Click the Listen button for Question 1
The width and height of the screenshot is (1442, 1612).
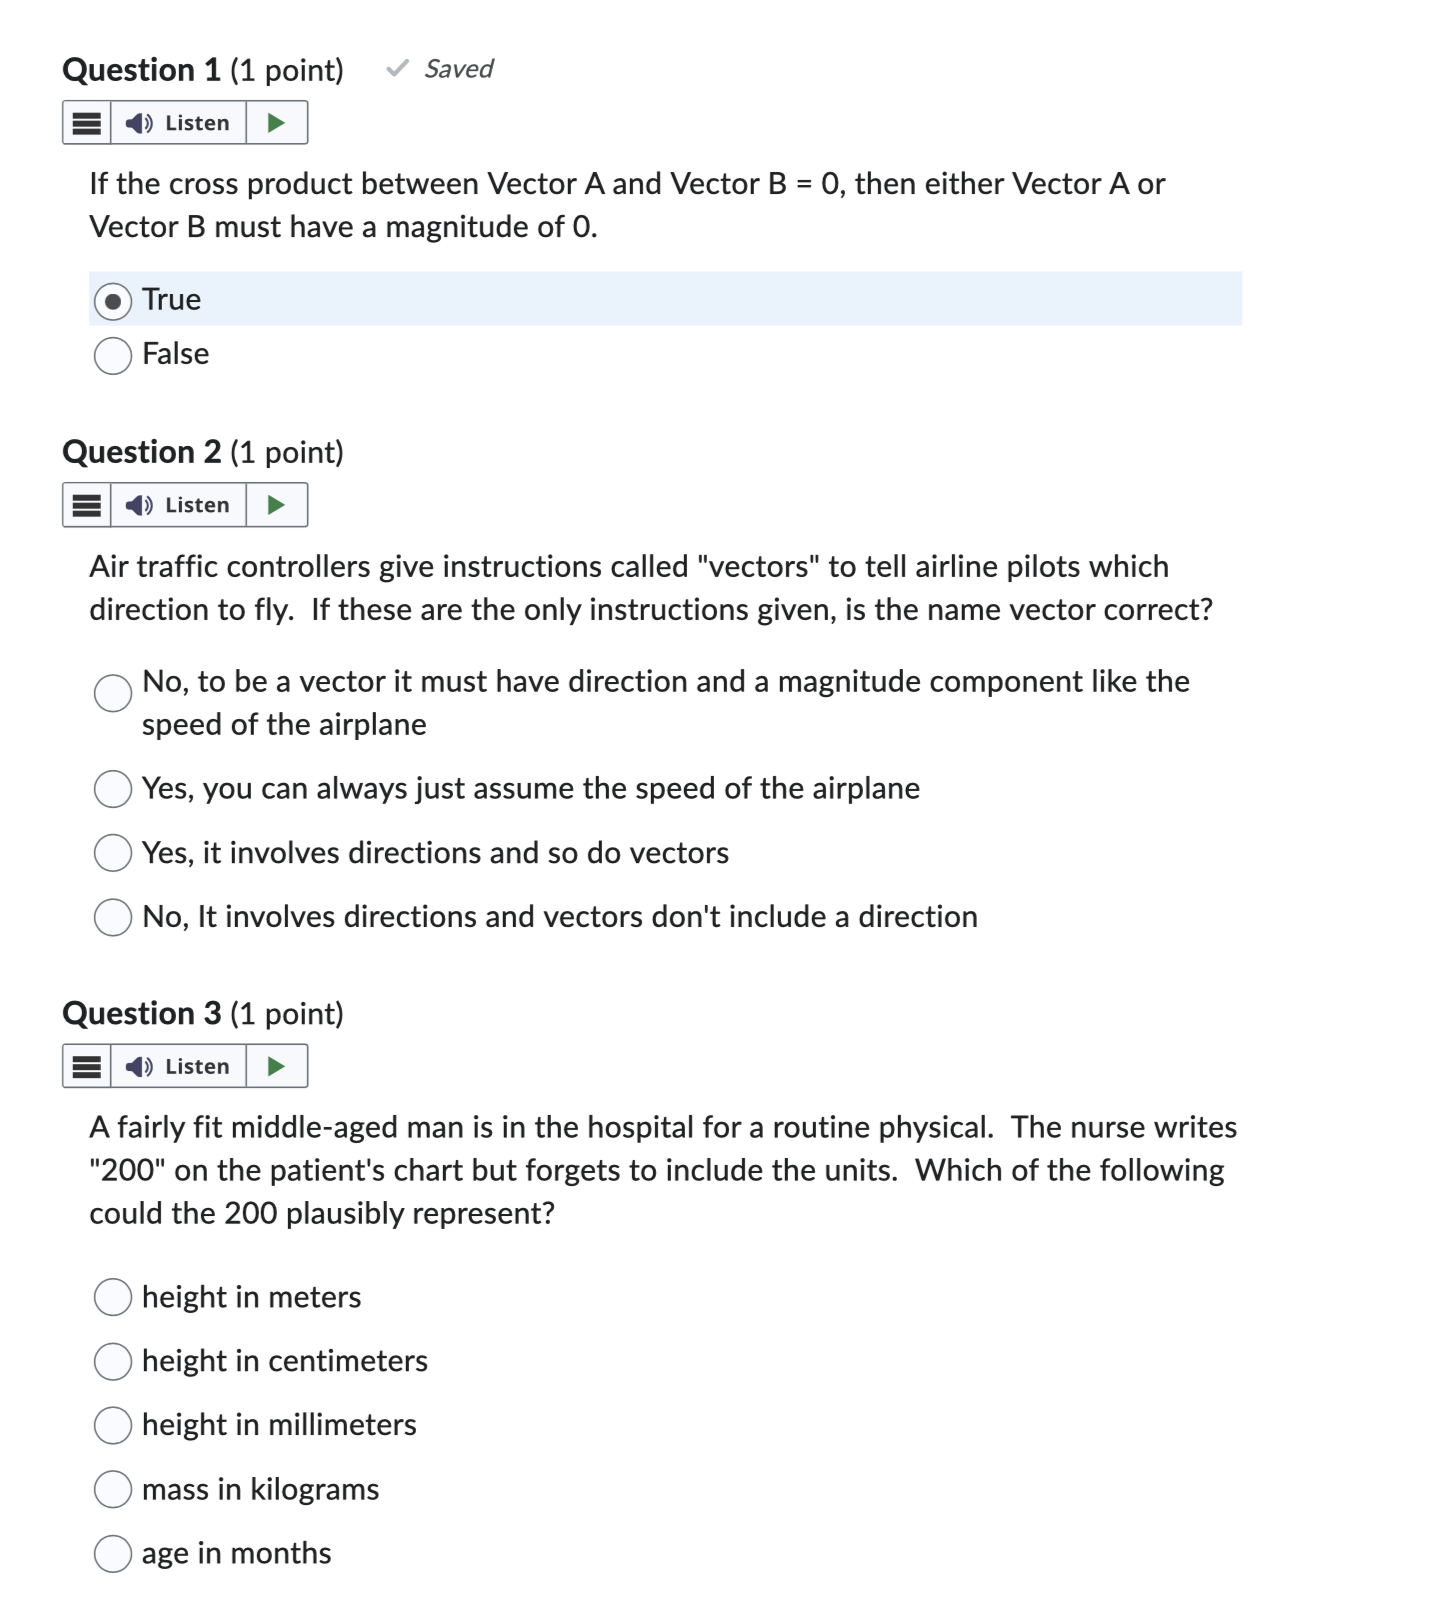[180, 122]
